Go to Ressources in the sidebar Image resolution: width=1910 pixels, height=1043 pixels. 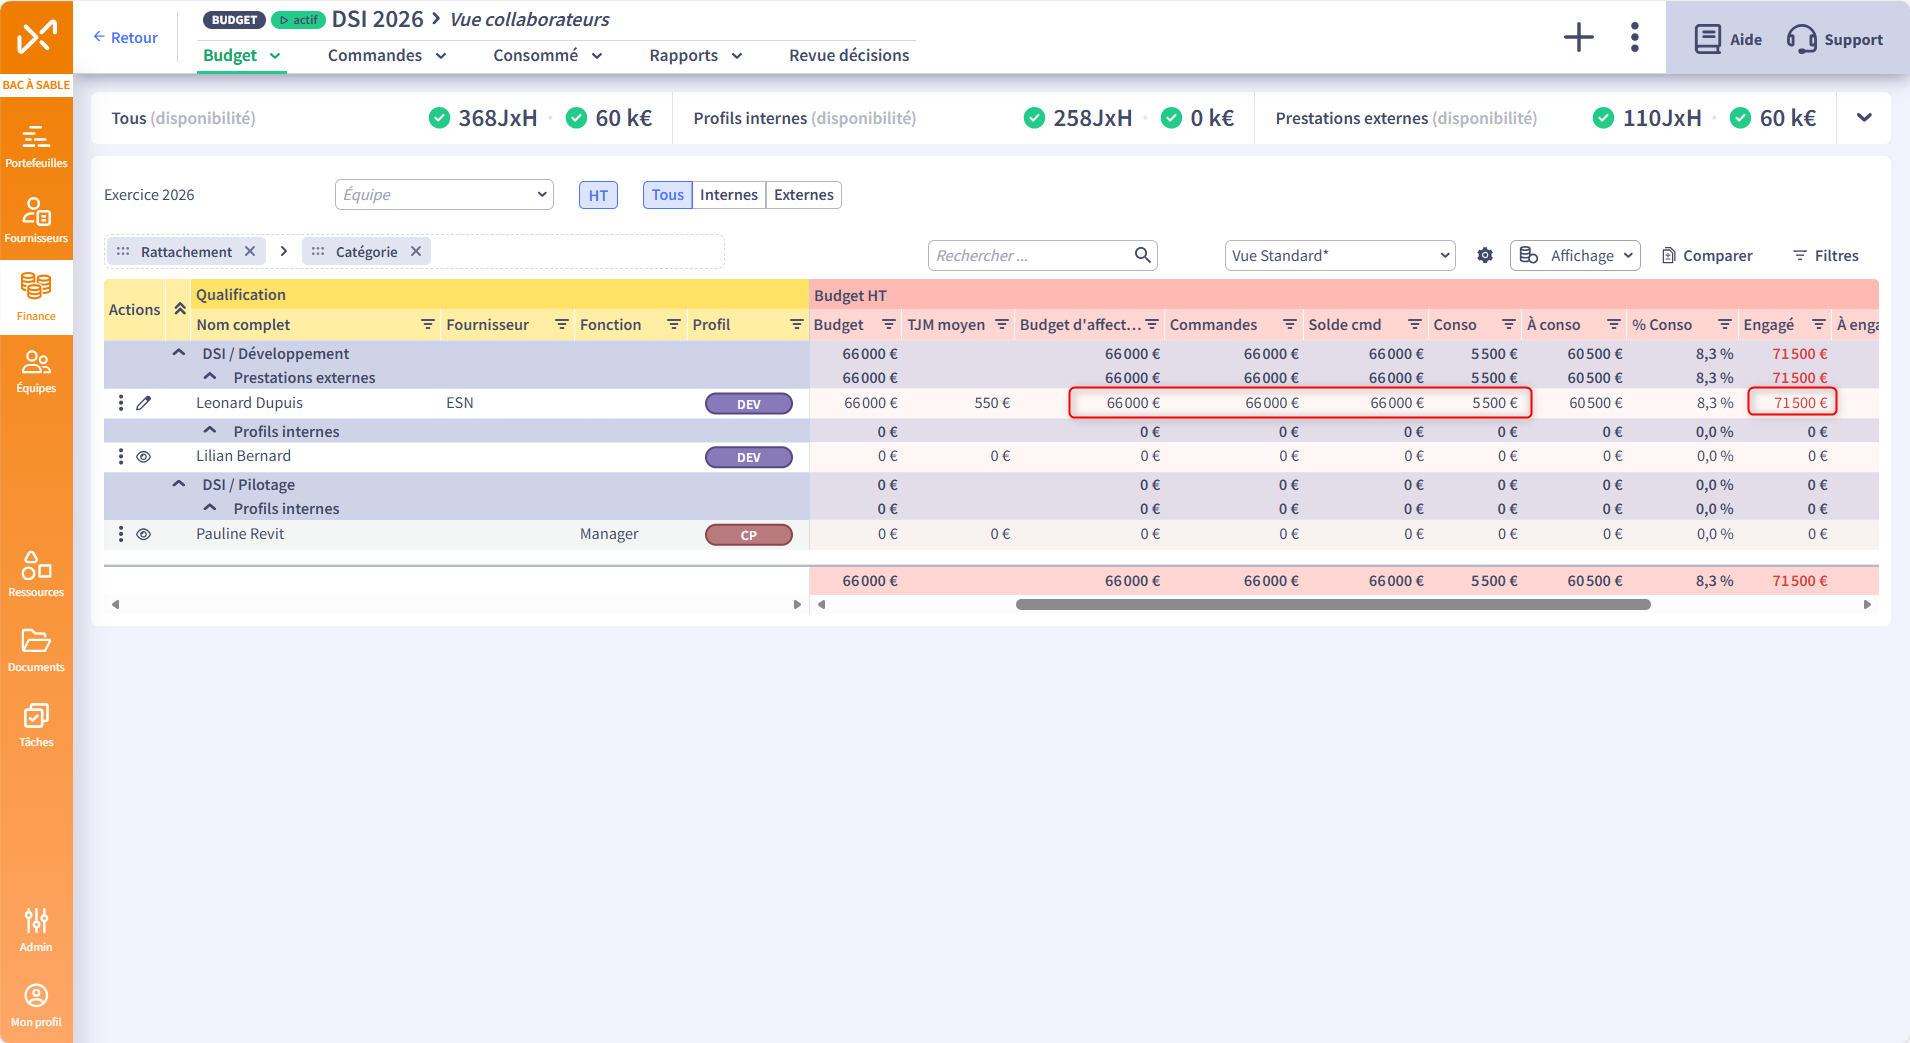pos(36,574)
